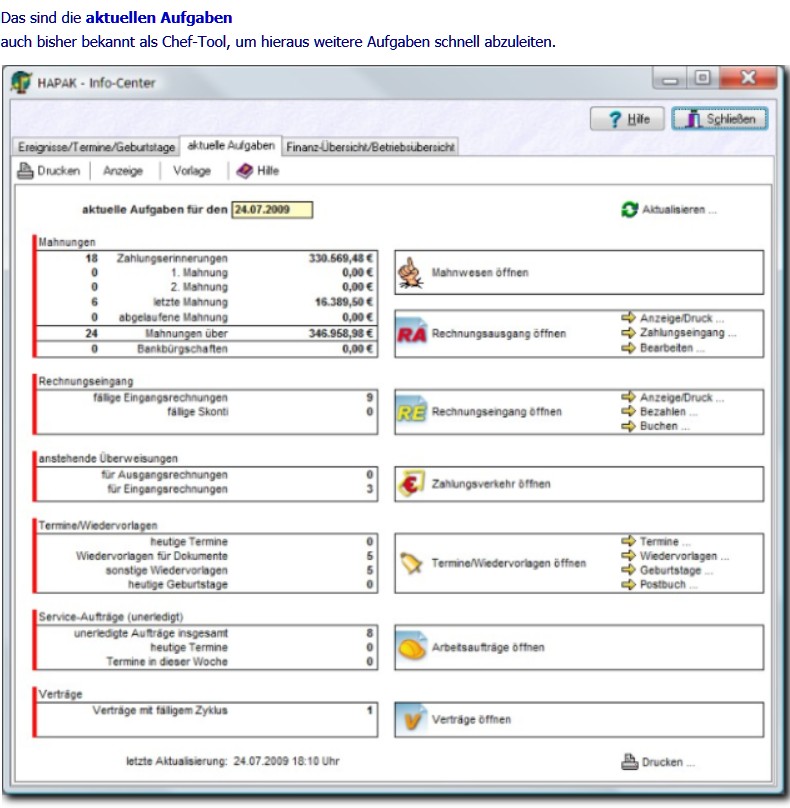This screenshot has width=790, height=808.
Task: Open the Anzeige toolbar item
Action: [x=123, y=171]
